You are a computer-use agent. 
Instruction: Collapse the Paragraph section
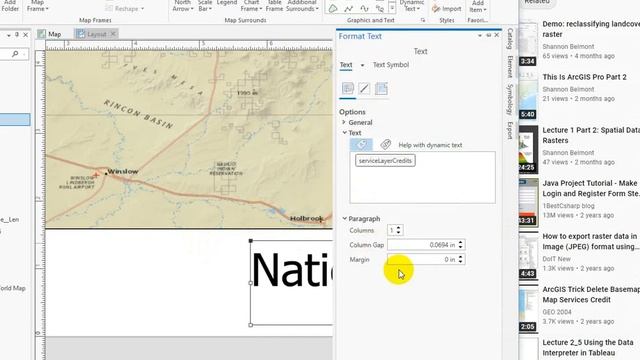tap(344, 218)
